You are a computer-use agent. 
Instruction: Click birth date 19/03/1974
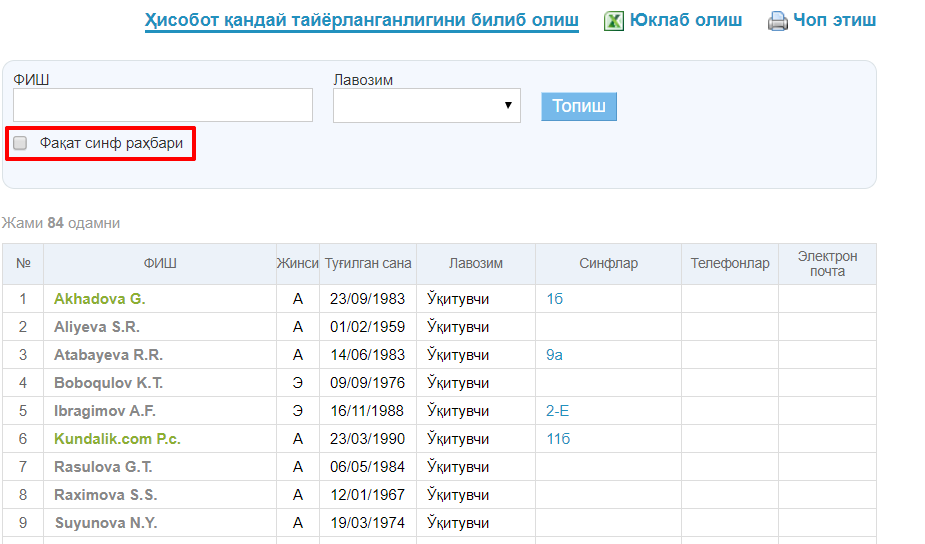pyautogui.click(x=367, y=523)
